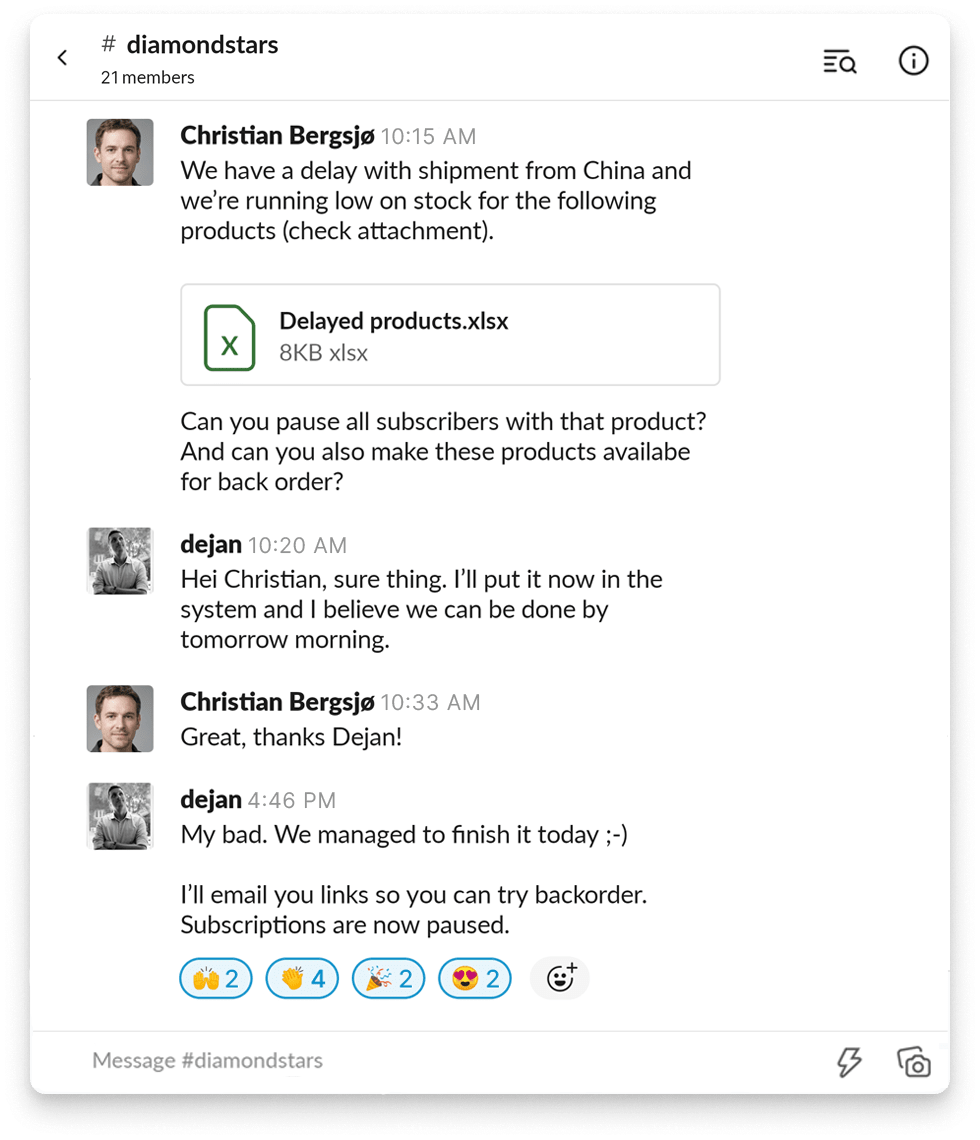Screen dimensions: 980x1140
Task: Toggle the raised hands reaction
Action: click(x=215, y=977)
